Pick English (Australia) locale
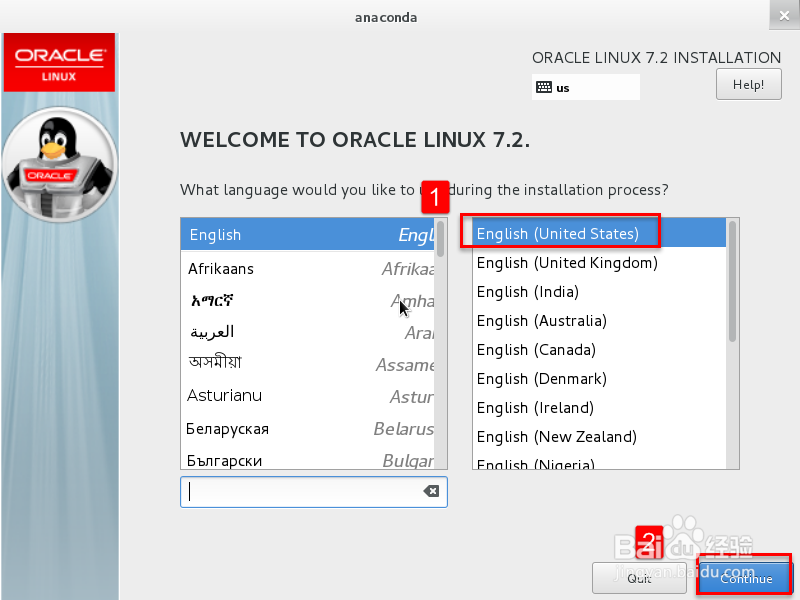The width and height of the screenshot is (800, 600). click(x=542, y=321)
